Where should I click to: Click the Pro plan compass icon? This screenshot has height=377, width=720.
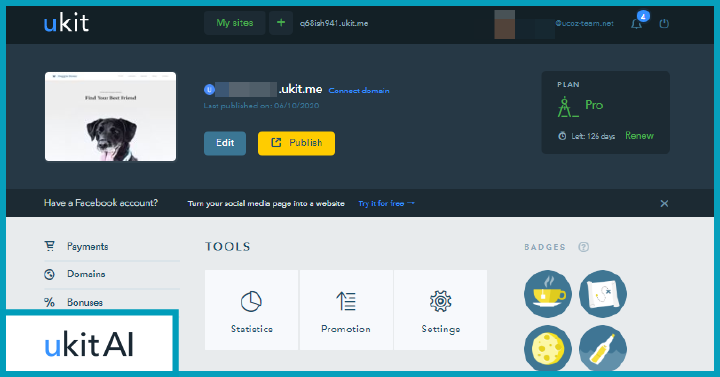[567, 107]
